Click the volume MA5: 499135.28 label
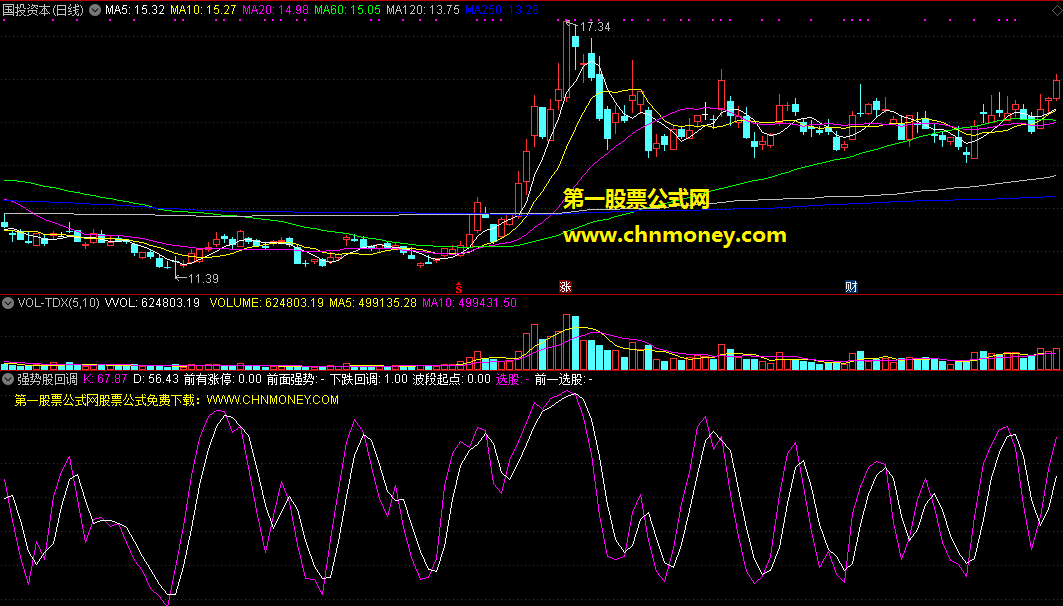This screenshot has width=1063, height=606. pyautogui.click(x=373, y=303)
